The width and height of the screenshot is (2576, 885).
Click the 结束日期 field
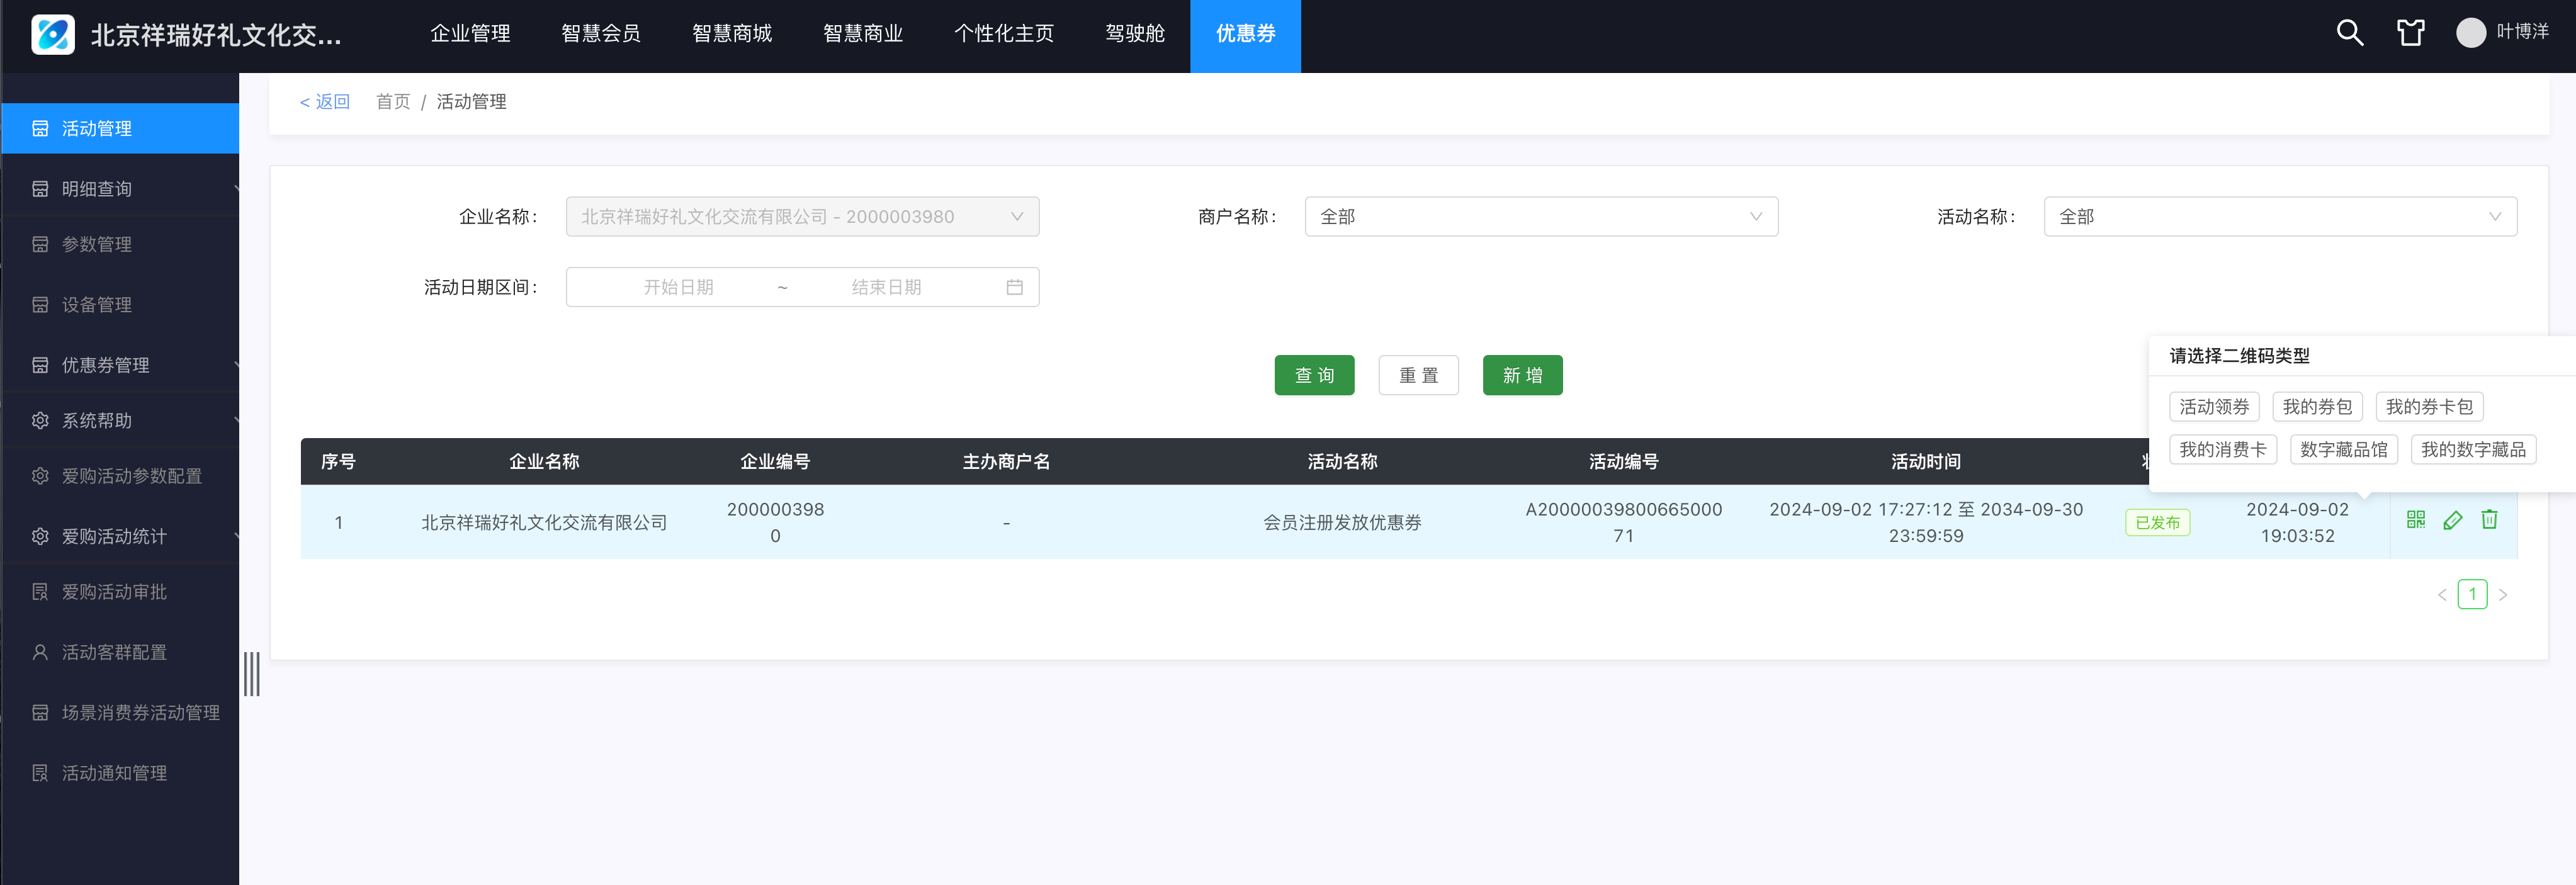[886, 287]
